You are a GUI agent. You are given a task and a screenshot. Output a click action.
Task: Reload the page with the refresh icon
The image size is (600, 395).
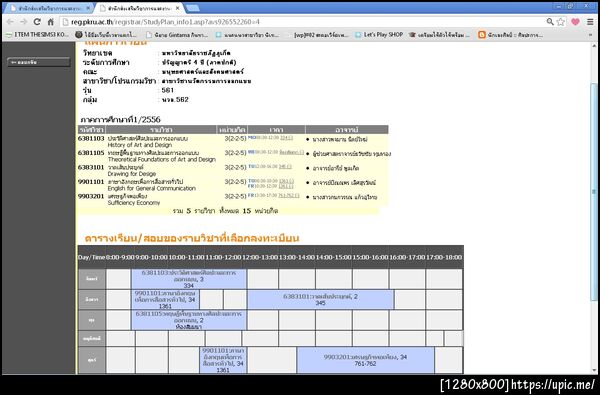[37, 22]
